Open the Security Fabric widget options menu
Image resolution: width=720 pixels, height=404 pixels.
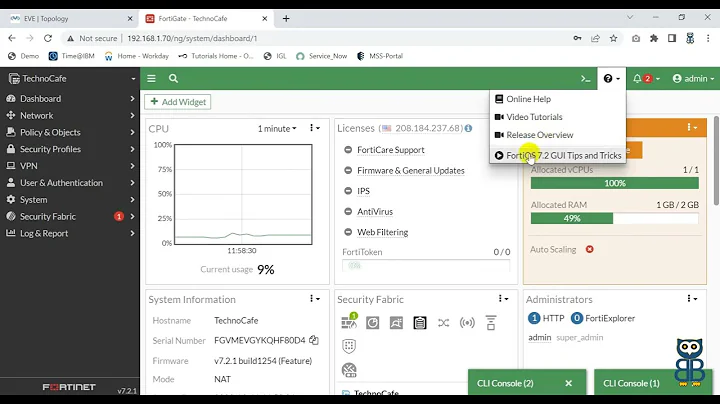click(503, 299)
